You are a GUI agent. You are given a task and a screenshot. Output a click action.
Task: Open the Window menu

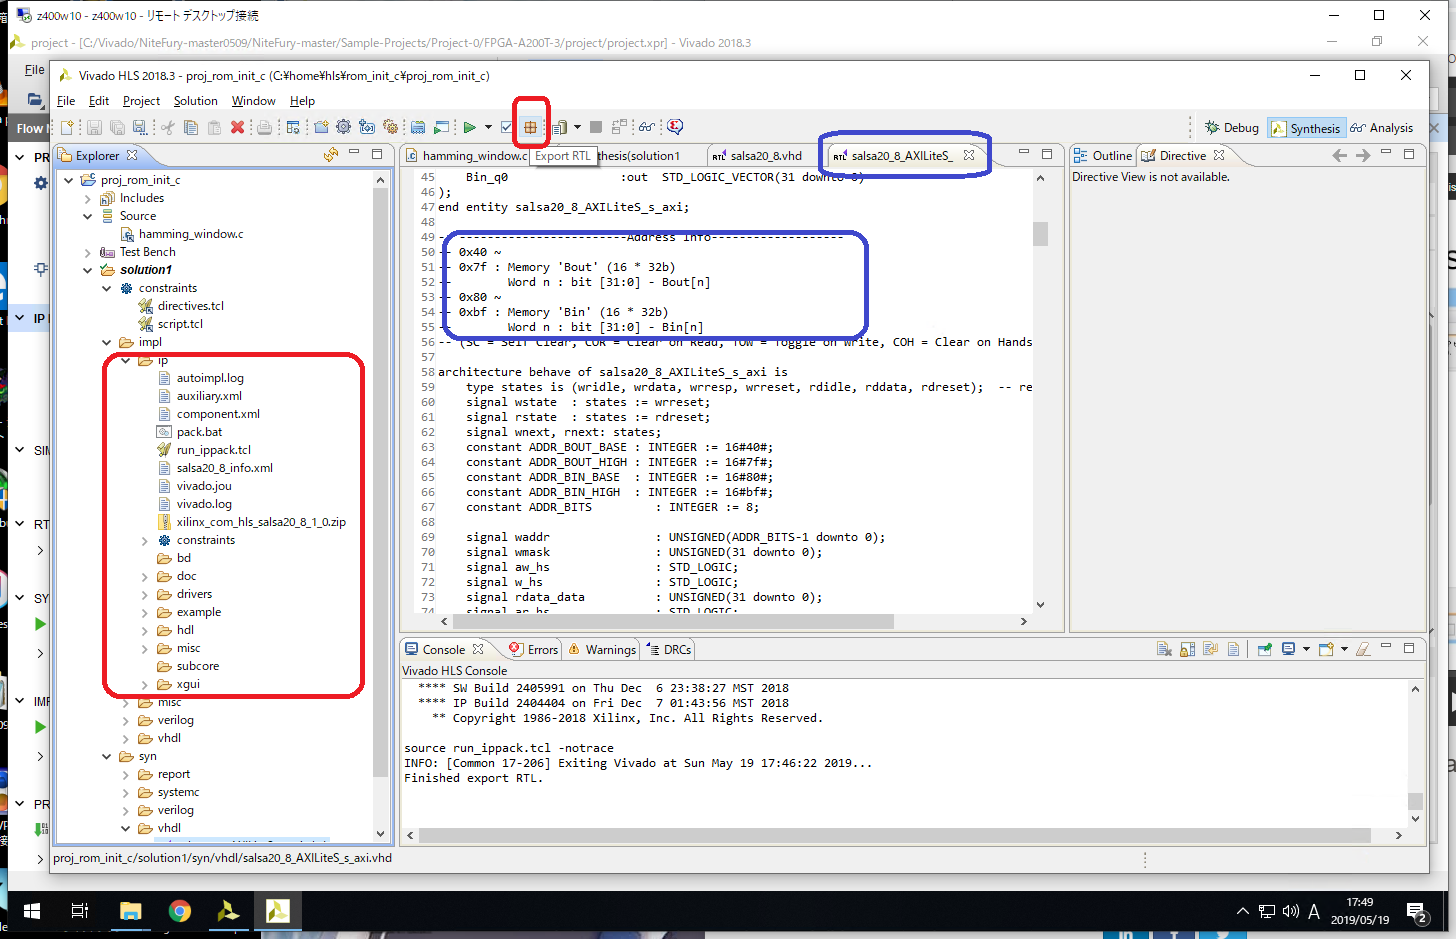click(x=253, y=101)
